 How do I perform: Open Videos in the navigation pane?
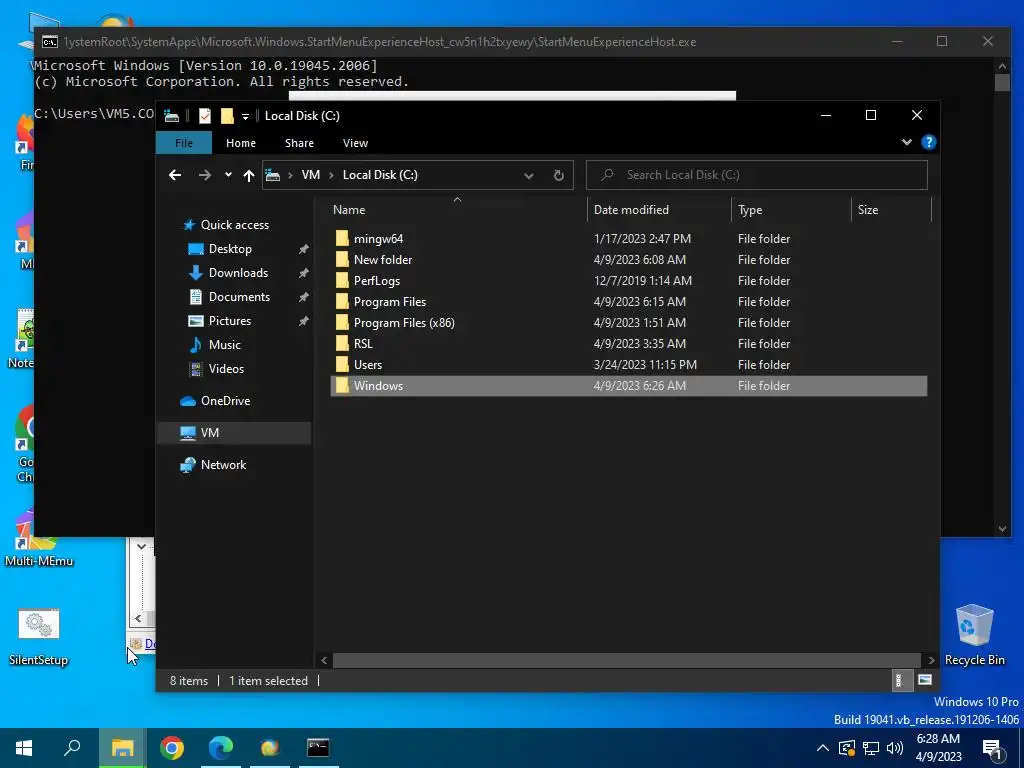(x=226, y=369)
